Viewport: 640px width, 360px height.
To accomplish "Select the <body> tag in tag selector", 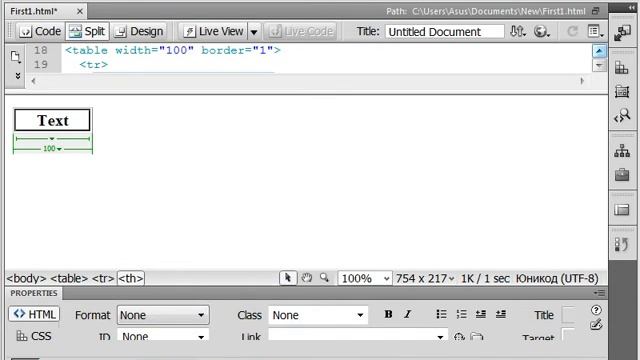I will [26, 278].
